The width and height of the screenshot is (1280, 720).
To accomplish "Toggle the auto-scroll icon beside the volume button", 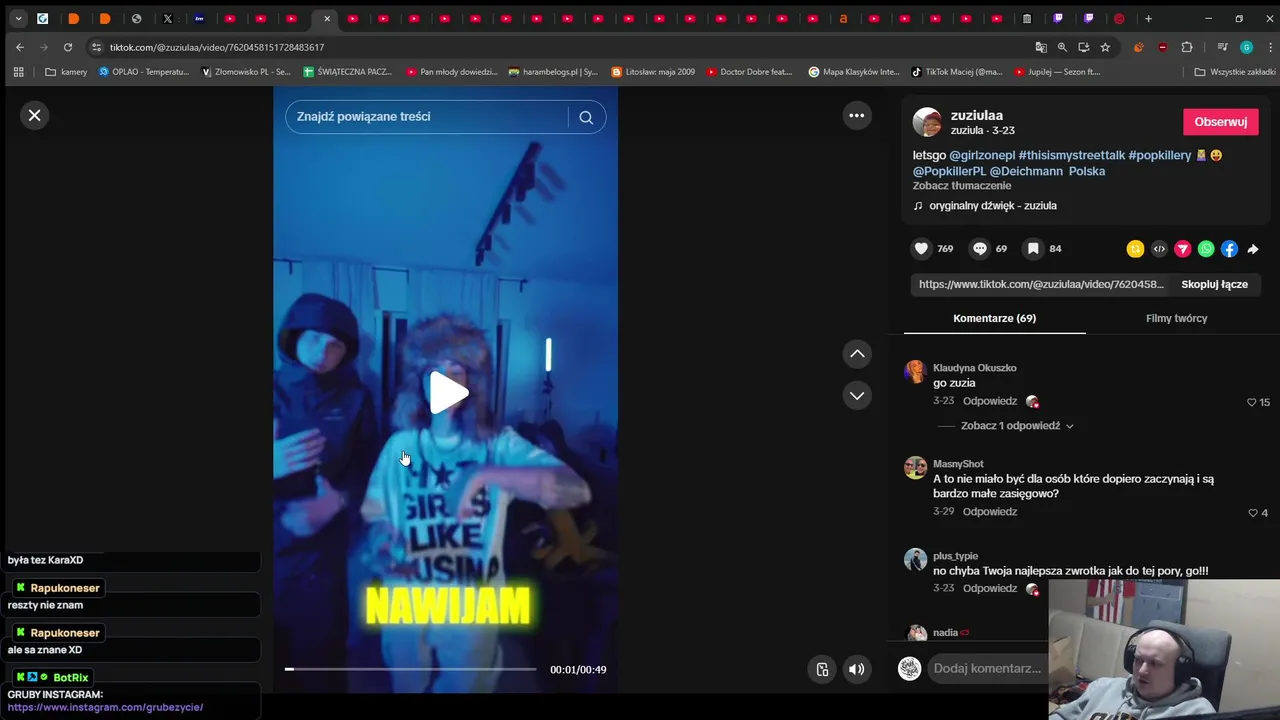I will click(x=822, y=670).
